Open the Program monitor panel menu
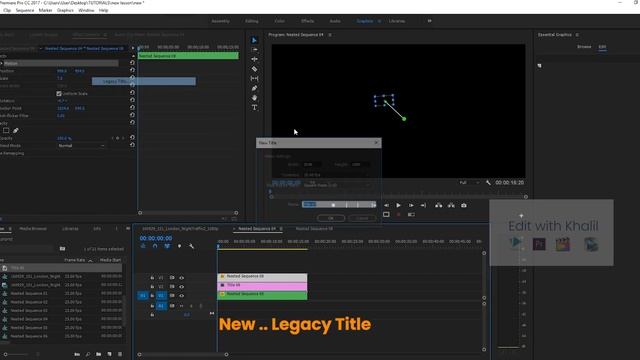This screenshot has width=640, height=360. (x=330, y=35)
